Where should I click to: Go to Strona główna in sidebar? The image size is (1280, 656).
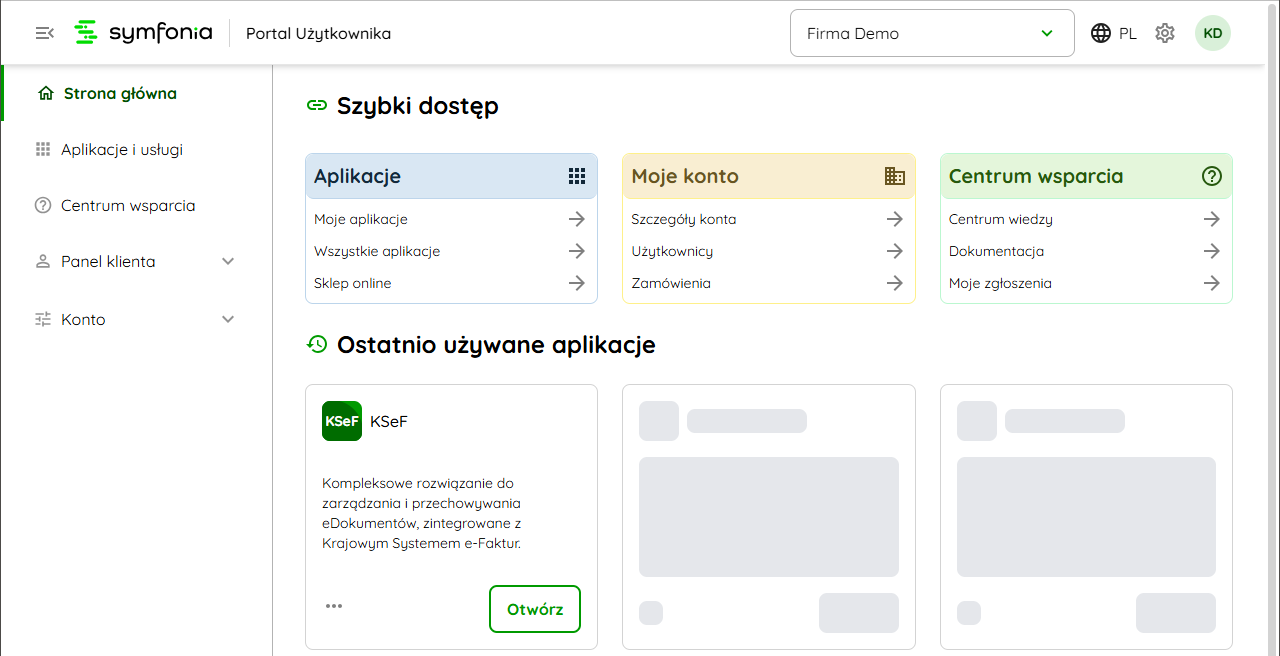coord(120,94)
